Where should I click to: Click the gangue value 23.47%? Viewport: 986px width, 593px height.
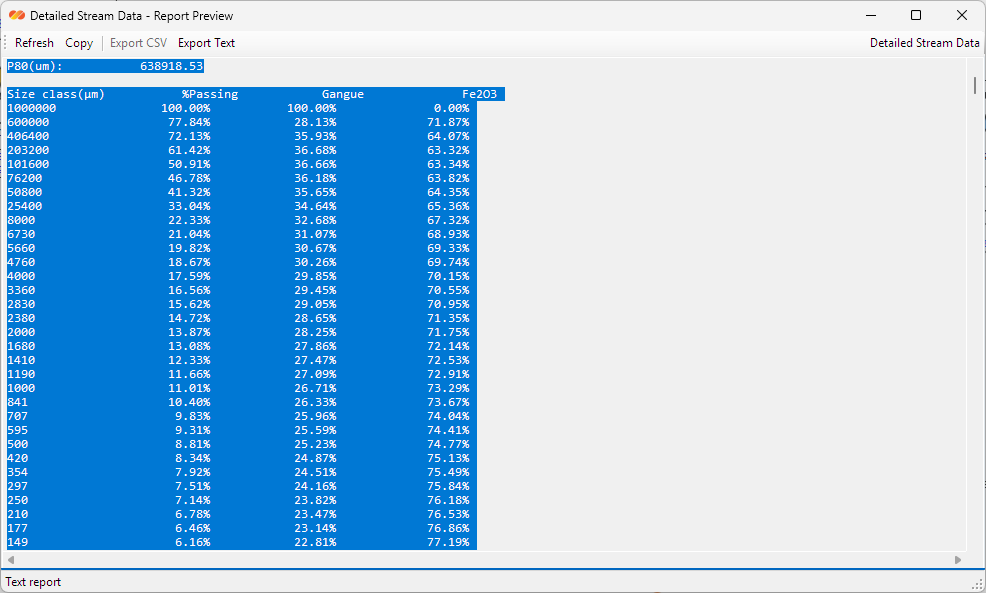click(315, 514)
